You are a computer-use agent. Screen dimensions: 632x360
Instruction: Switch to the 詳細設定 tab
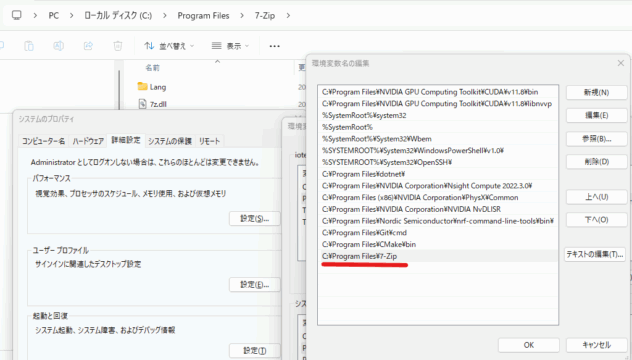pyautogui.click(x=126, y=140)
